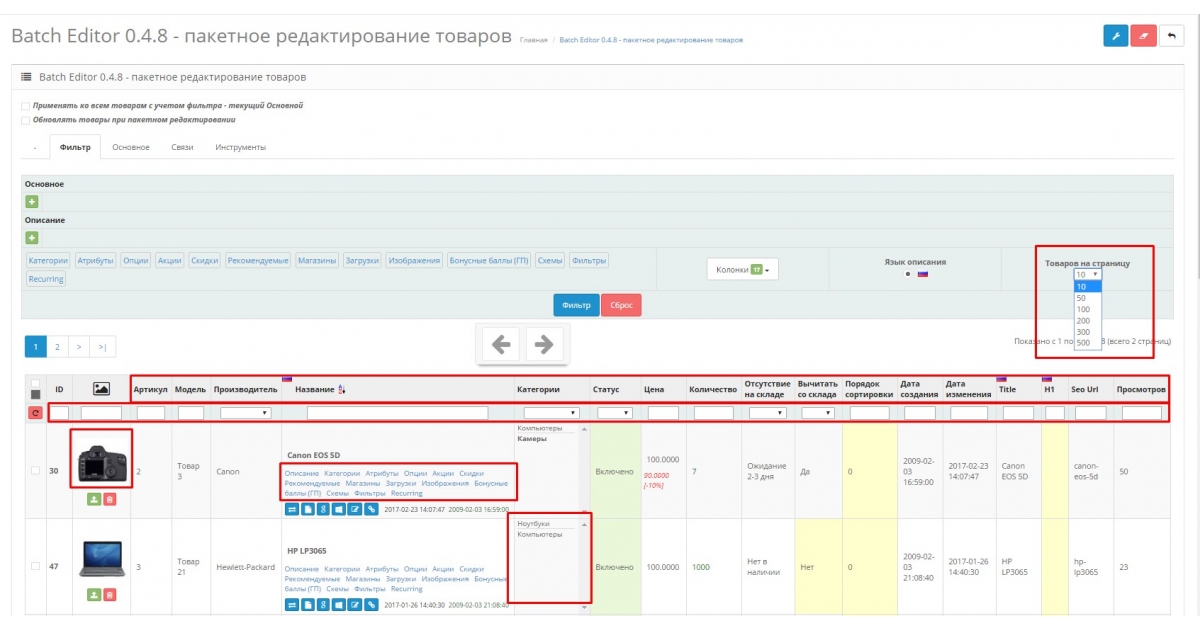
Task: Click the pencil edit icon in HP LP3065 row
Action: (354, 605)
